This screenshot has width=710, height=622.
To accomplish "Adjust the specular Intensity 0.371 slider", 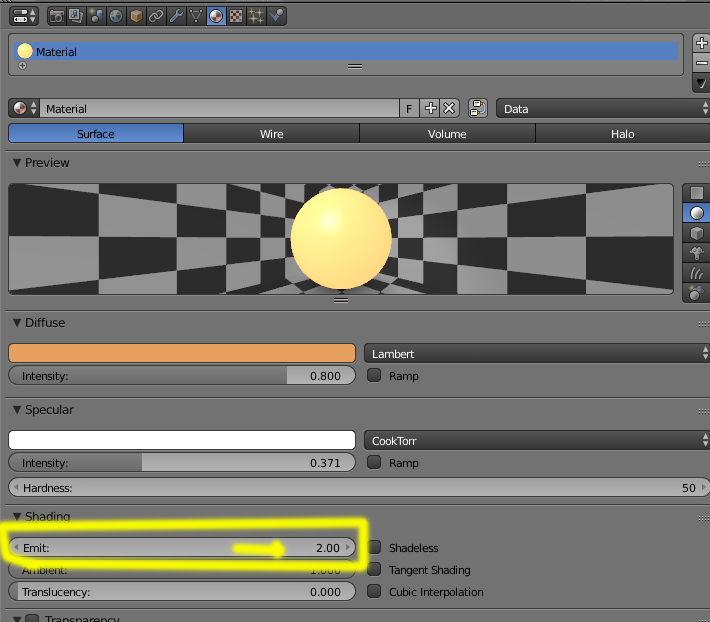I will (182, 463).
